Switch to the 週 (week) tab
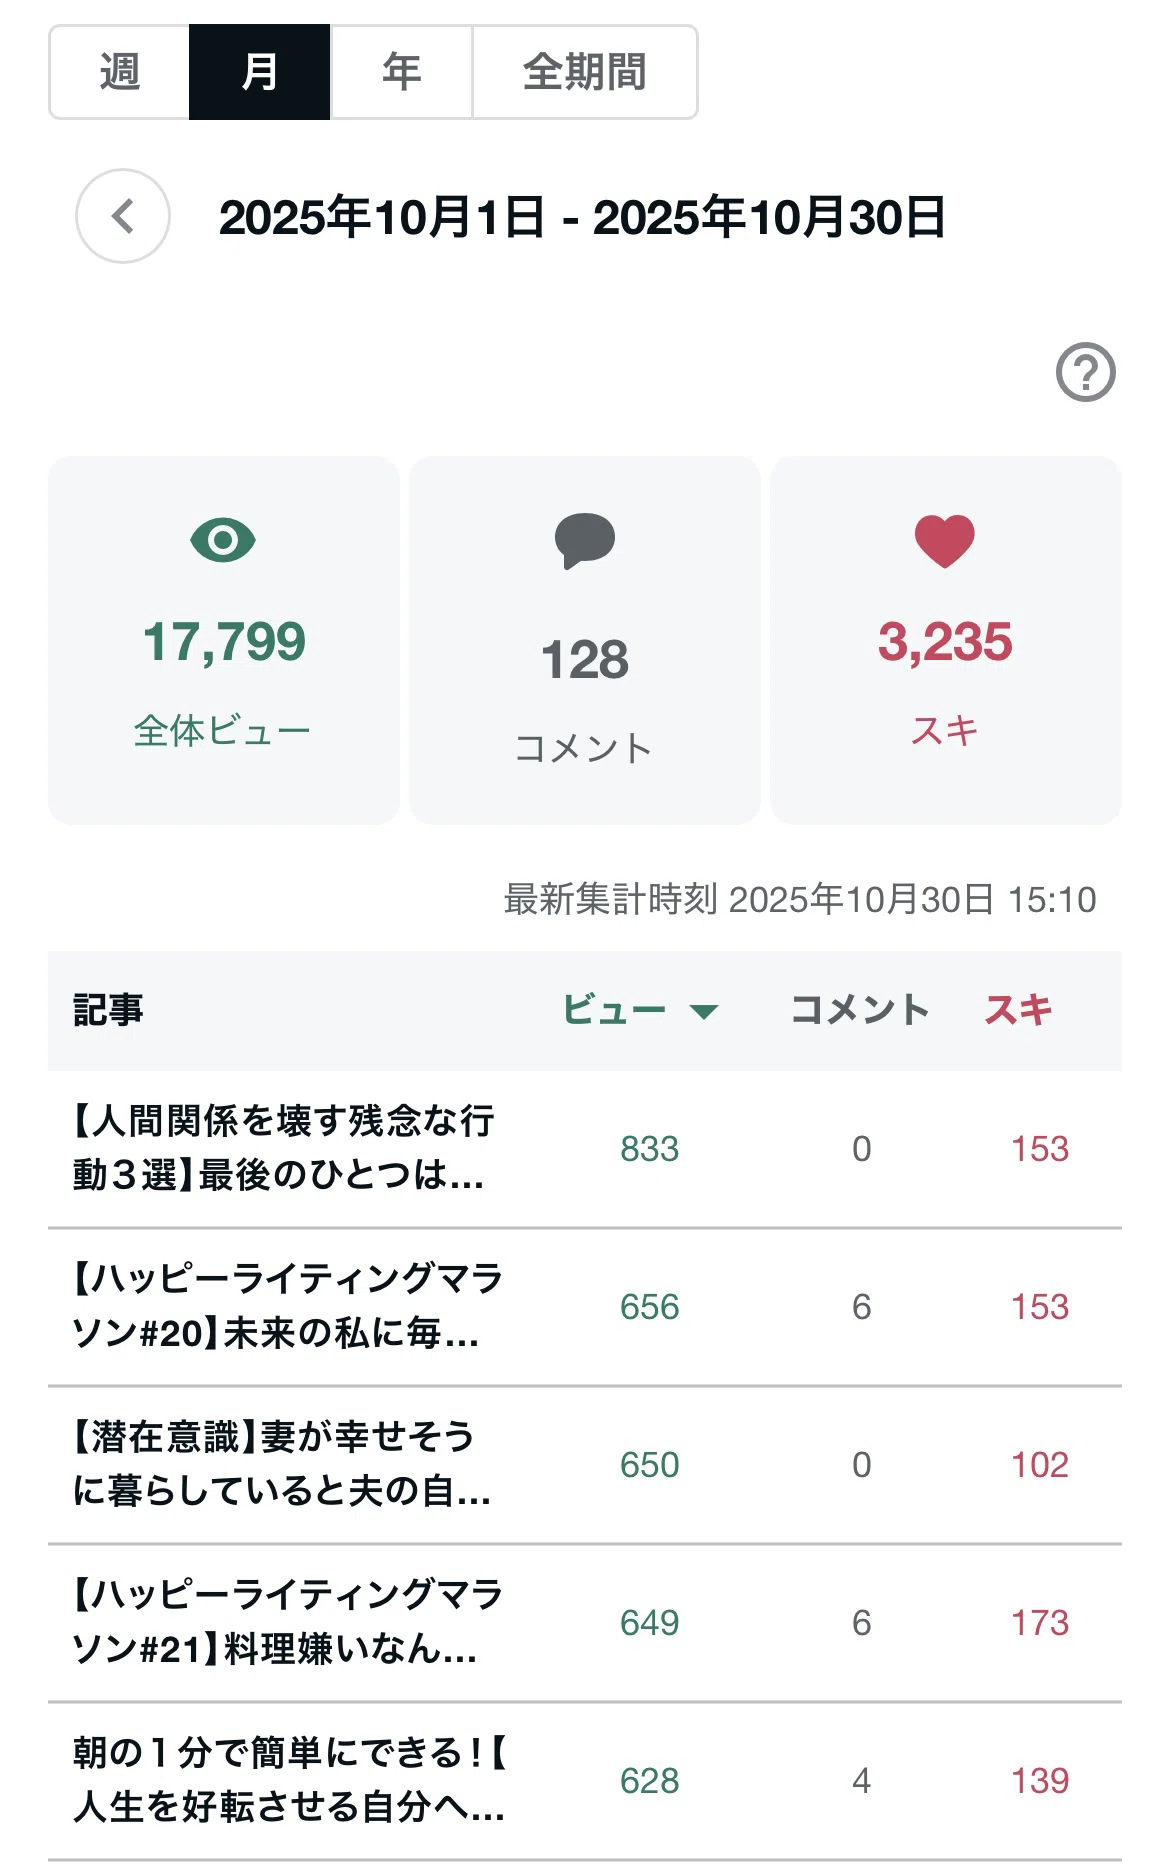 [120, 72]
